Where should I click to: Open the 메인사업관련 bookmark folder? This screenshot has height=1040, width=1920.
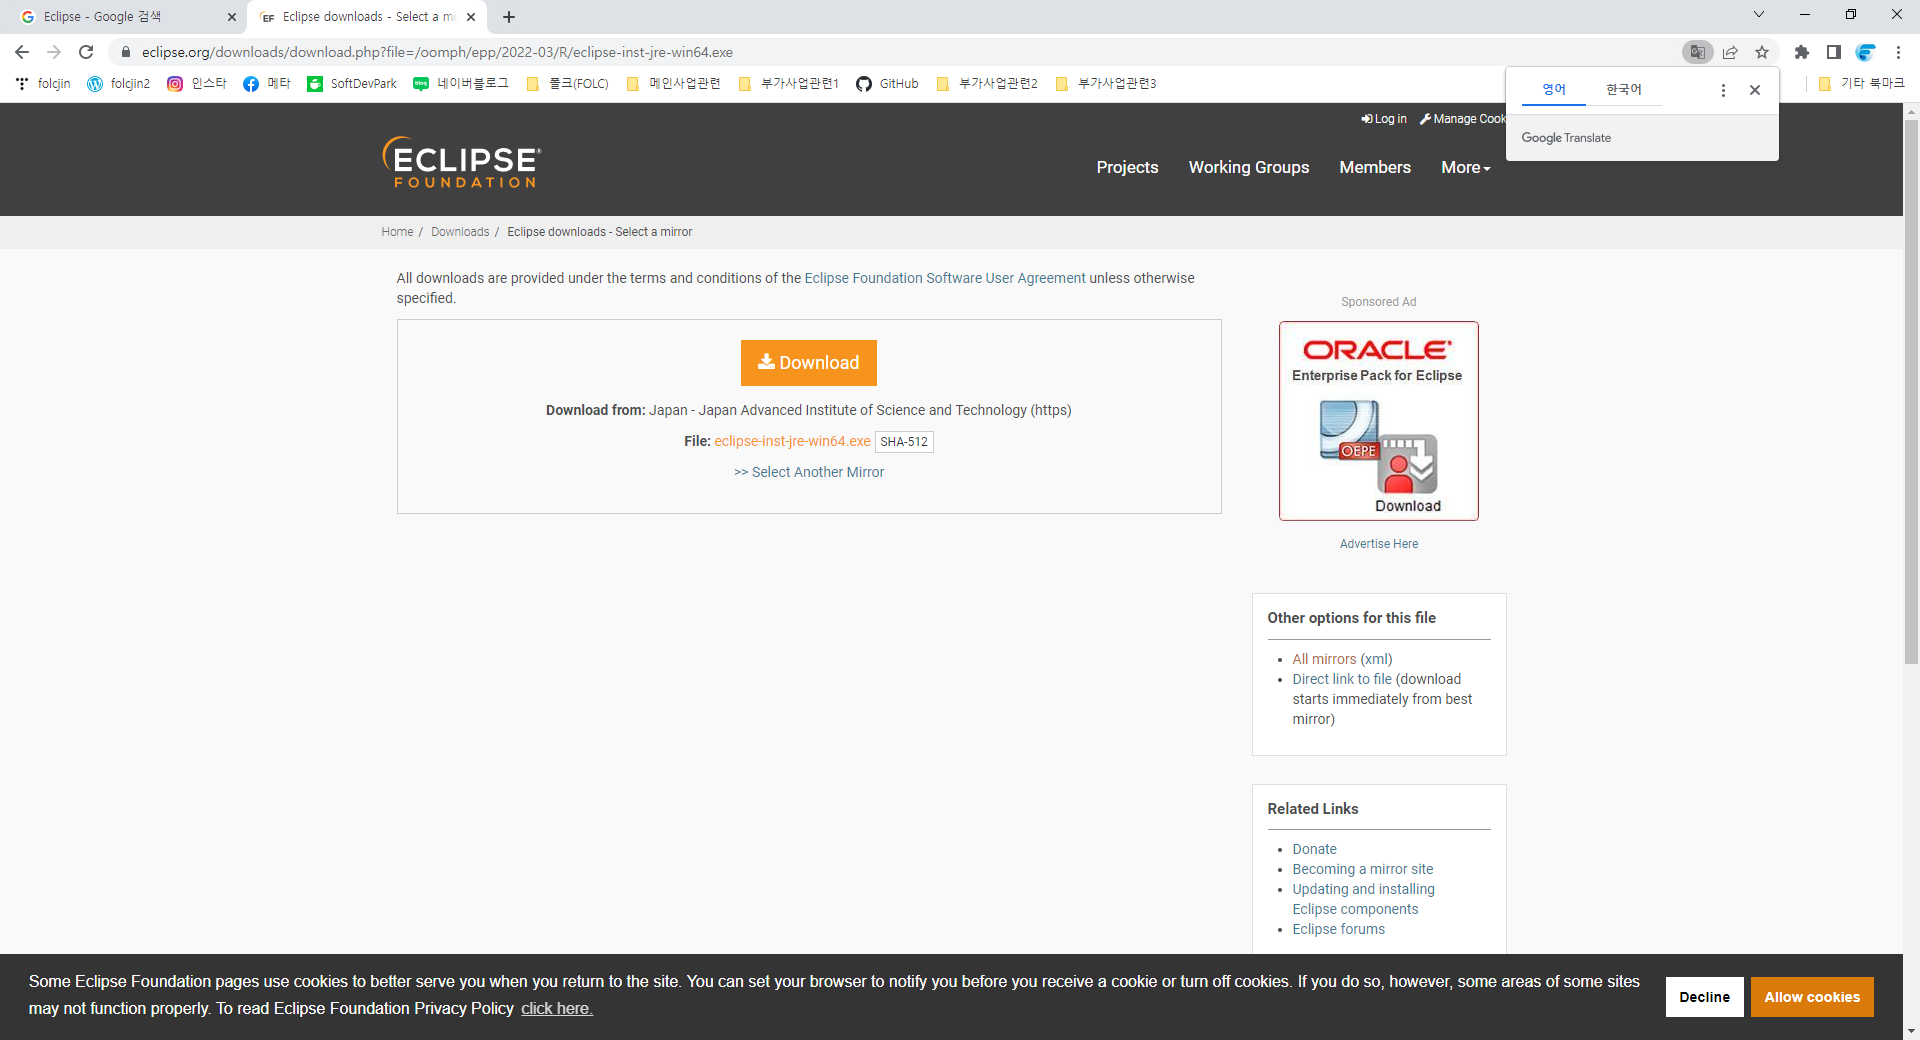click(673, 84)
